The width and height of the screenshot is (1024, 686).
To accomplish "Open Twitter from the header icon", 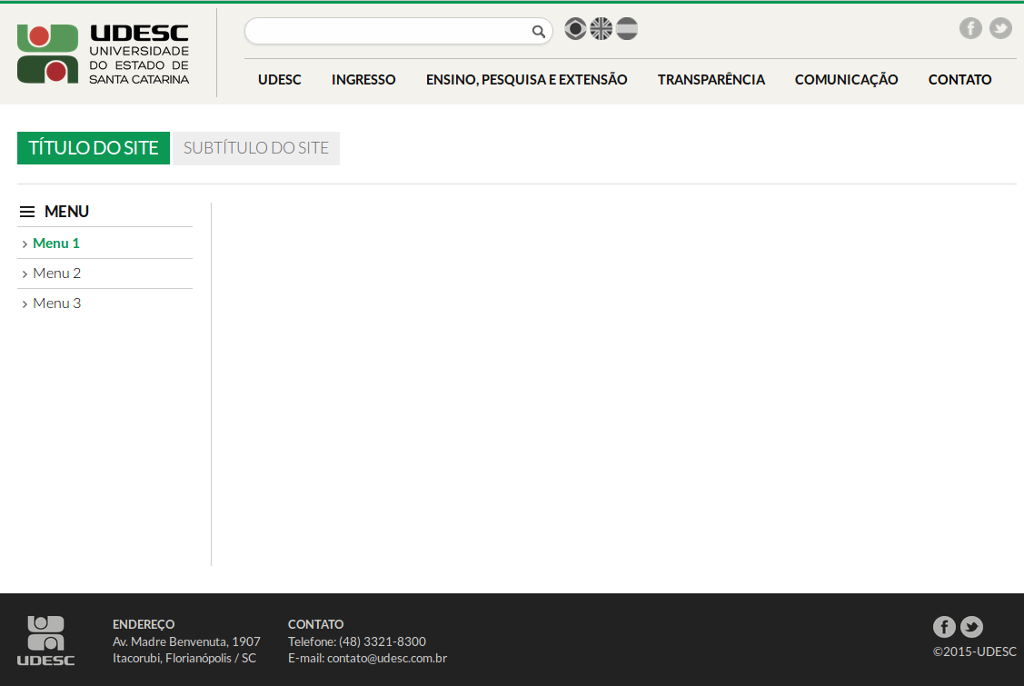I will coord(1000,28).
